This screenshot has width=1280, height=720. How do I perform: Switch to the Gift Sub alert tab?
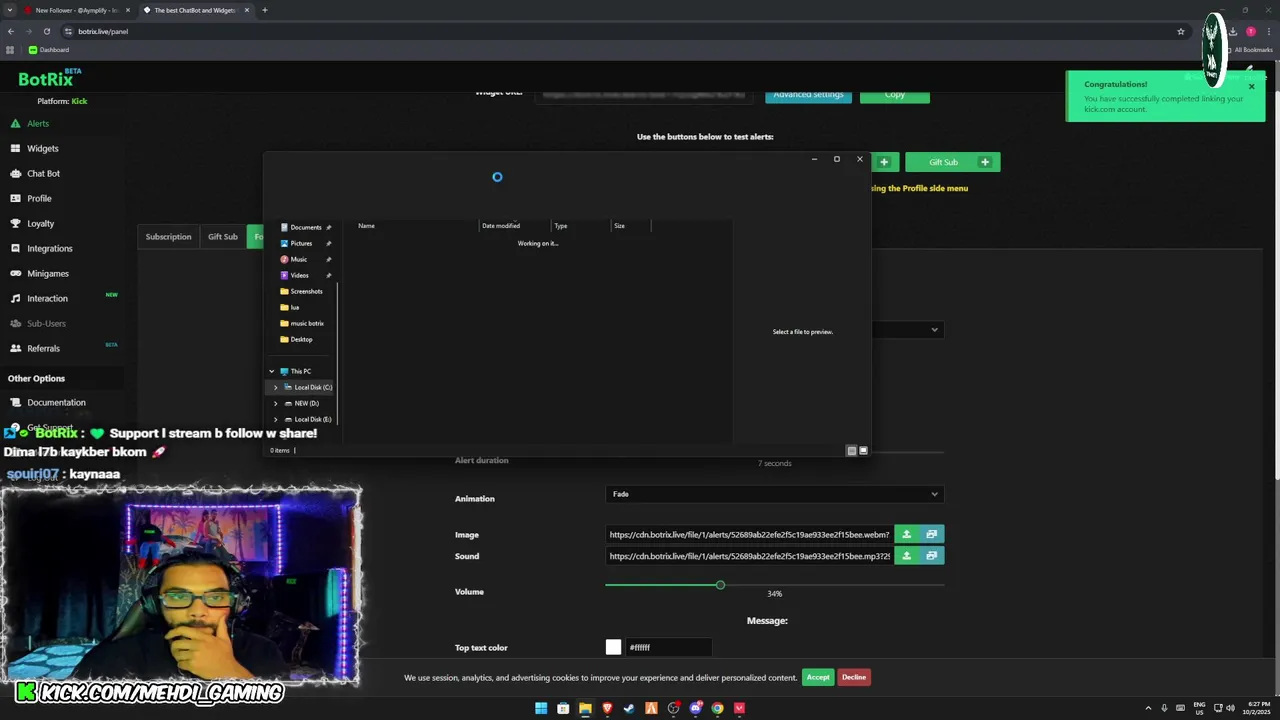(222, 237)
